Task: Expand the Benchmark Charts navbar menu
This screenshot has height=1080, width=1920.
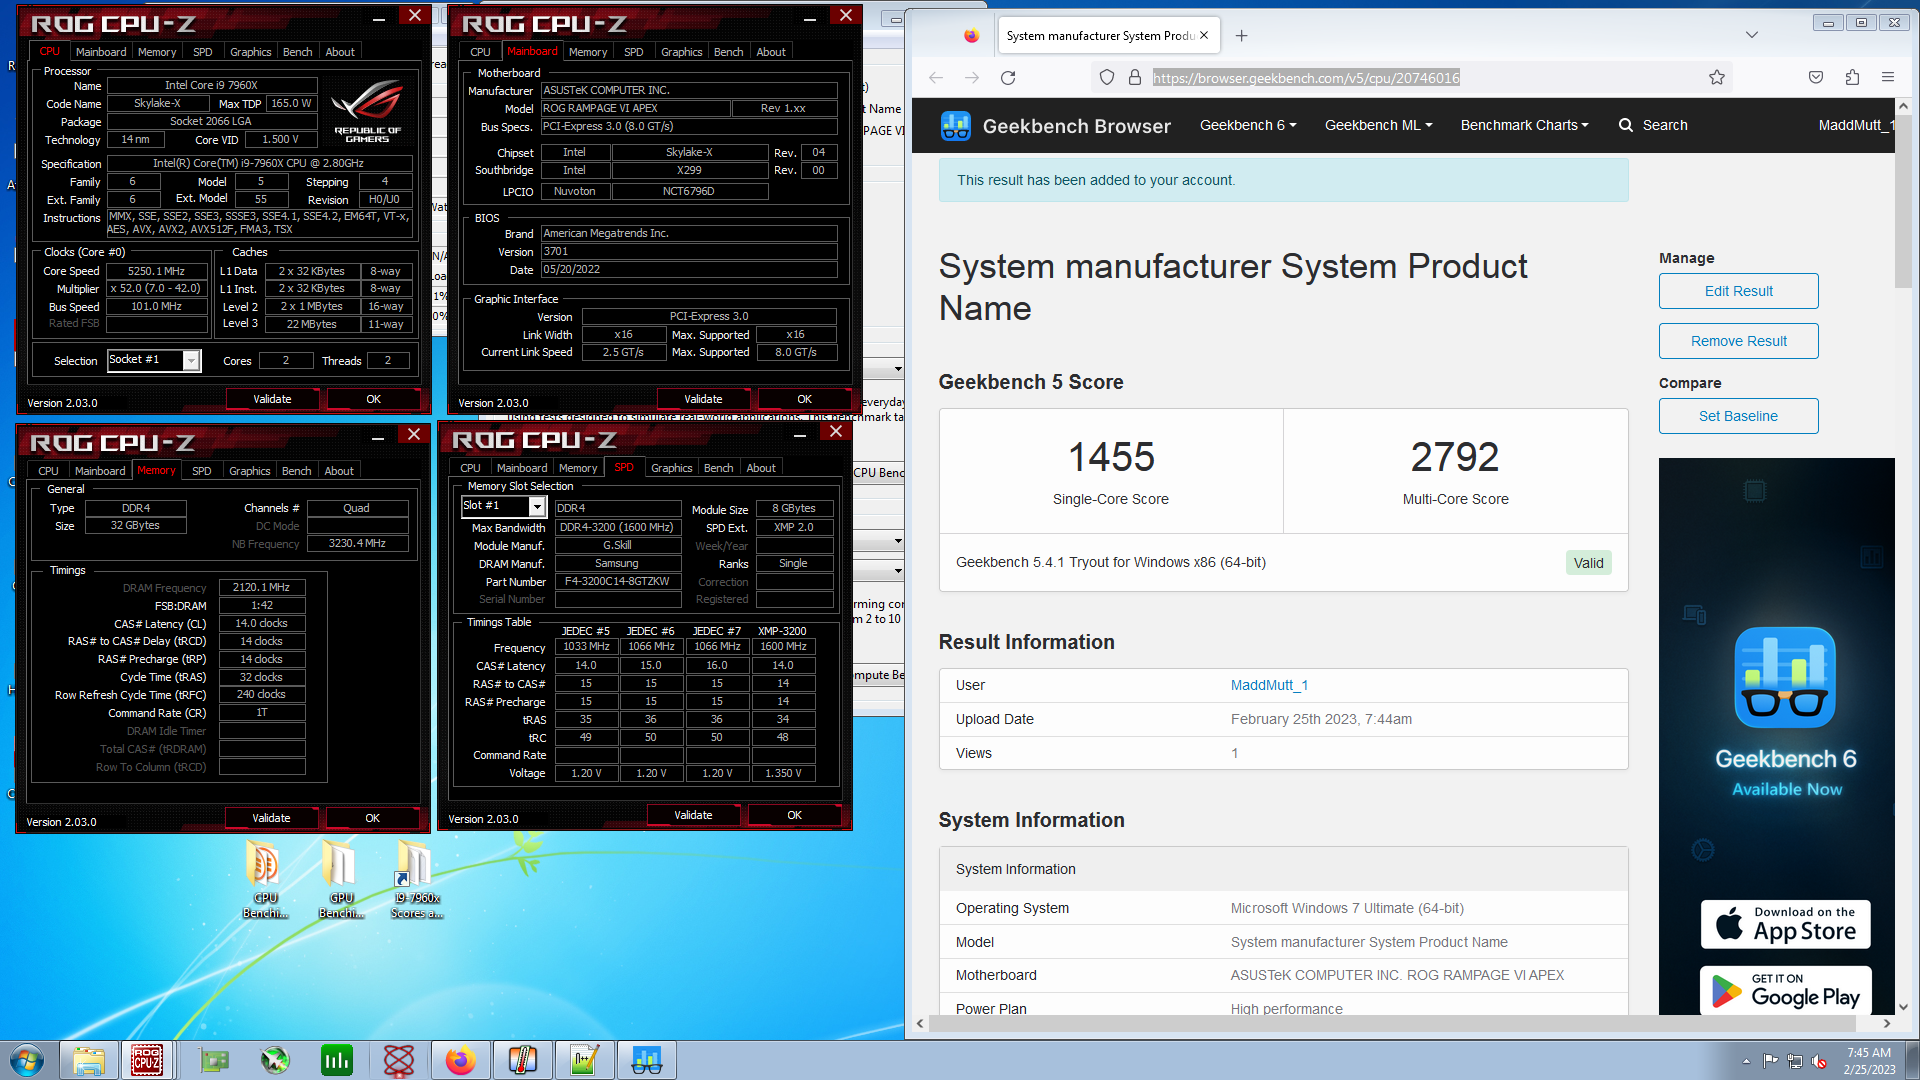Action: tap(1524, 125)
